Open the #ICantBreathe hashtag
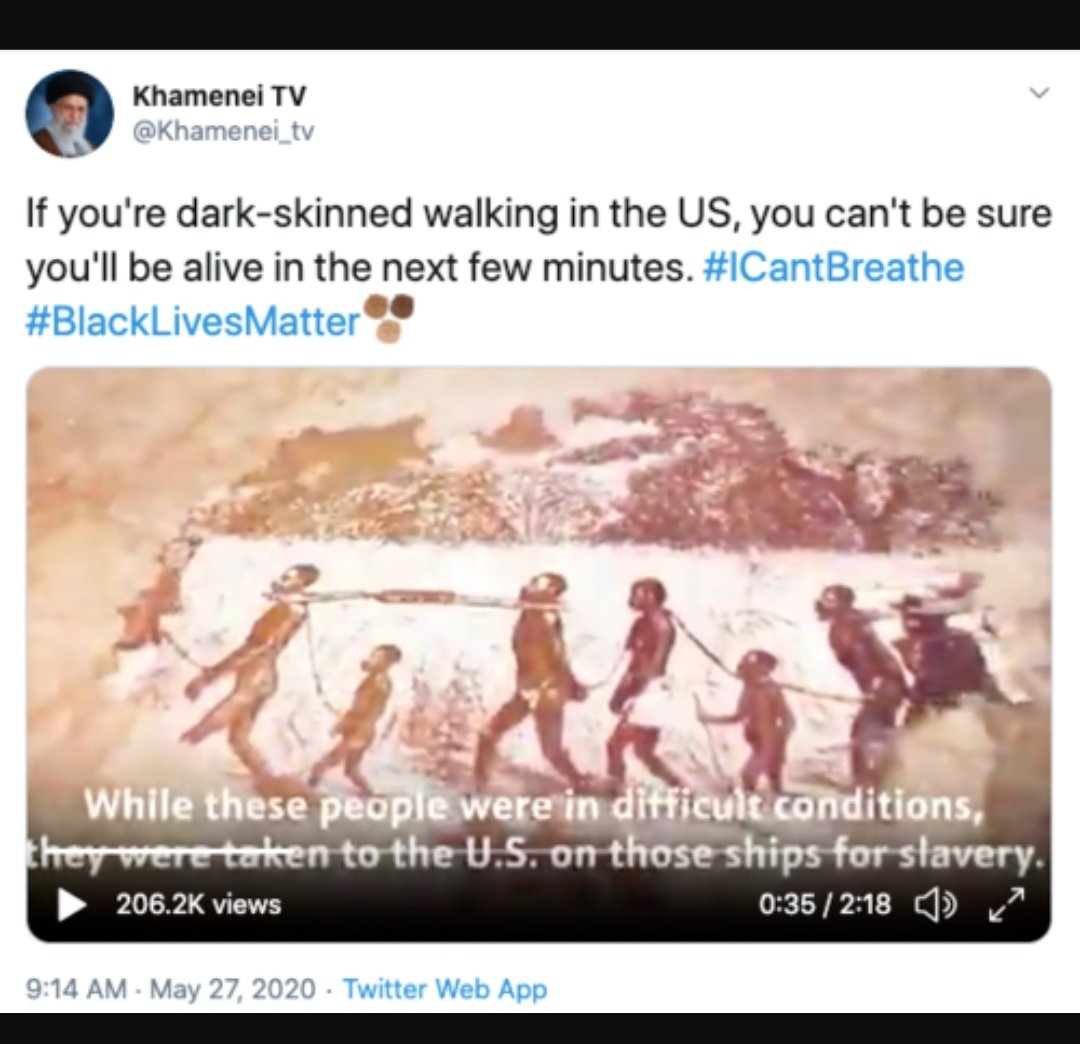This screenshot has width=1080, height=1044. click(x=833, y=267)
